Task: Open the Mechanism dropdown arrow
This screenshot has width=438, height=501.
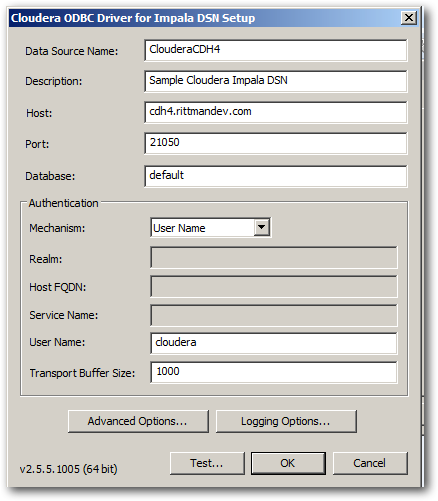Action: click(x=262, y=228)
